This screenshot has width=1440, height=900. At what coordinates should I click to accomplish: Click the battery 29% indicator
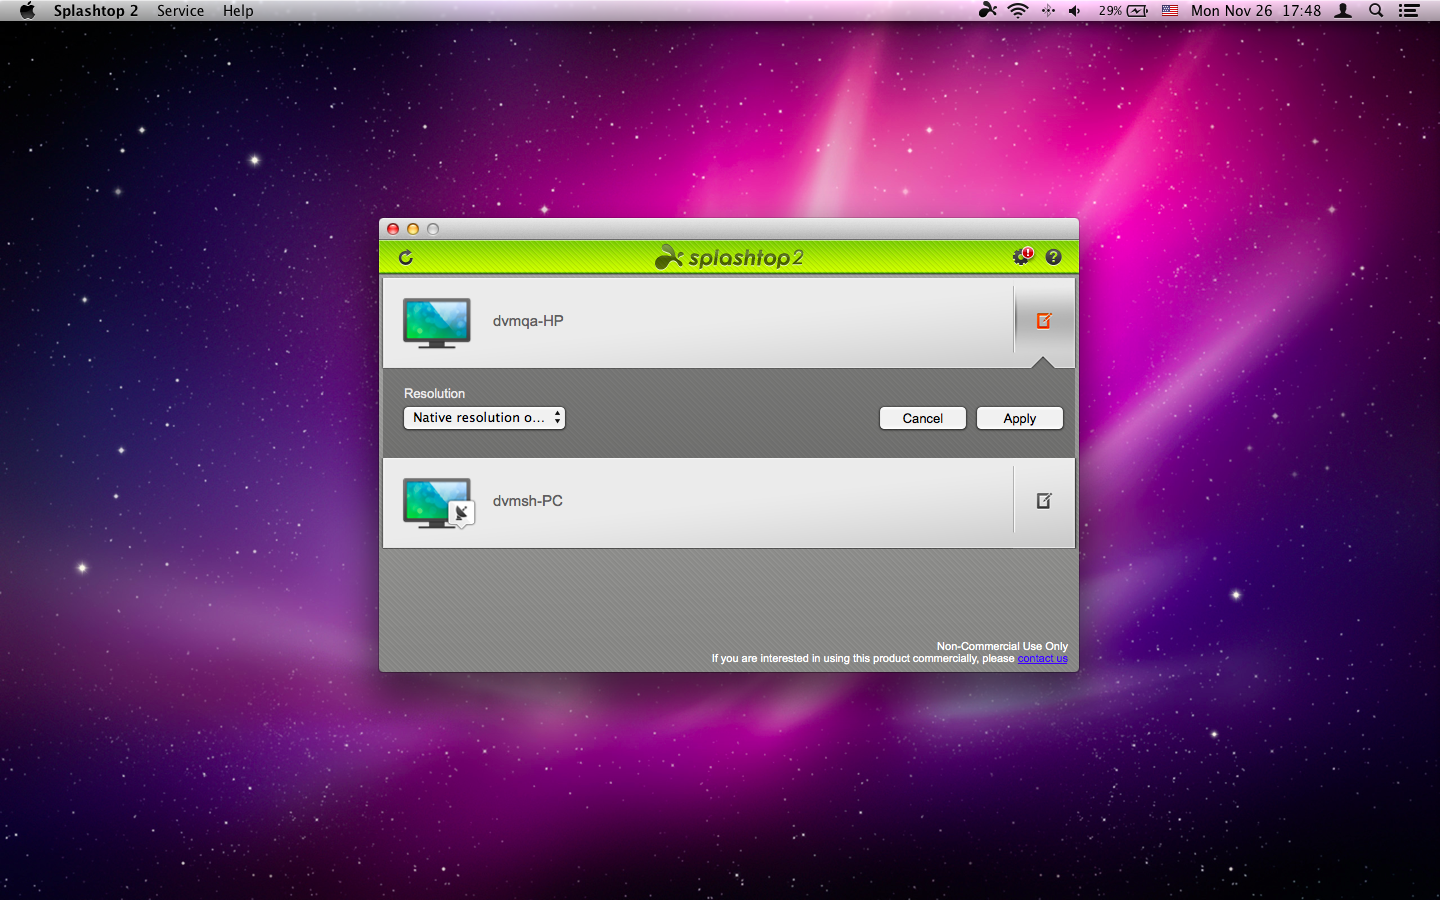click(1123, 11)
